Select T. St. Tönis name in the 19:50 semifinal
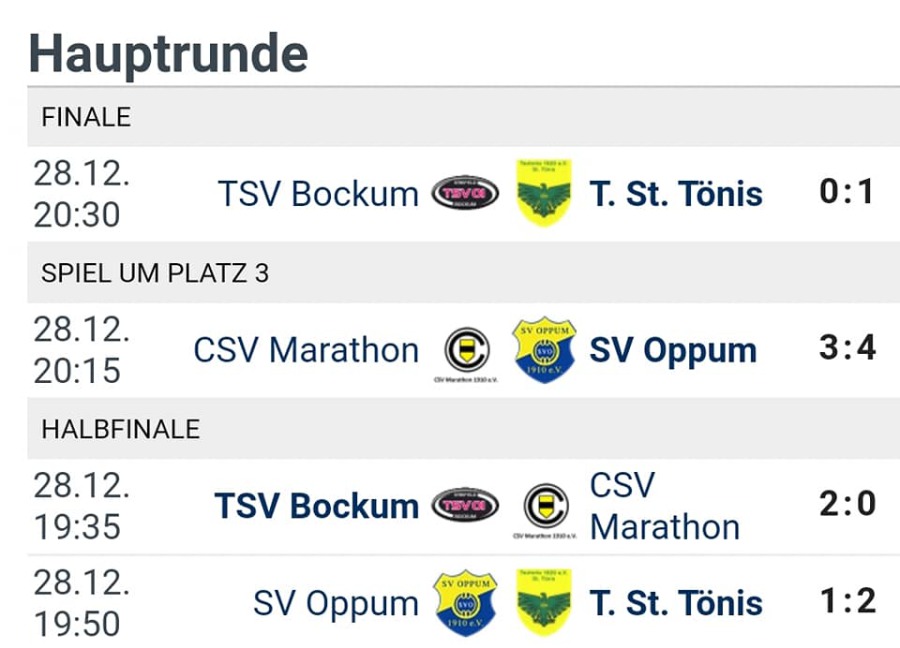The image size is (900, 648). [676, 604]
